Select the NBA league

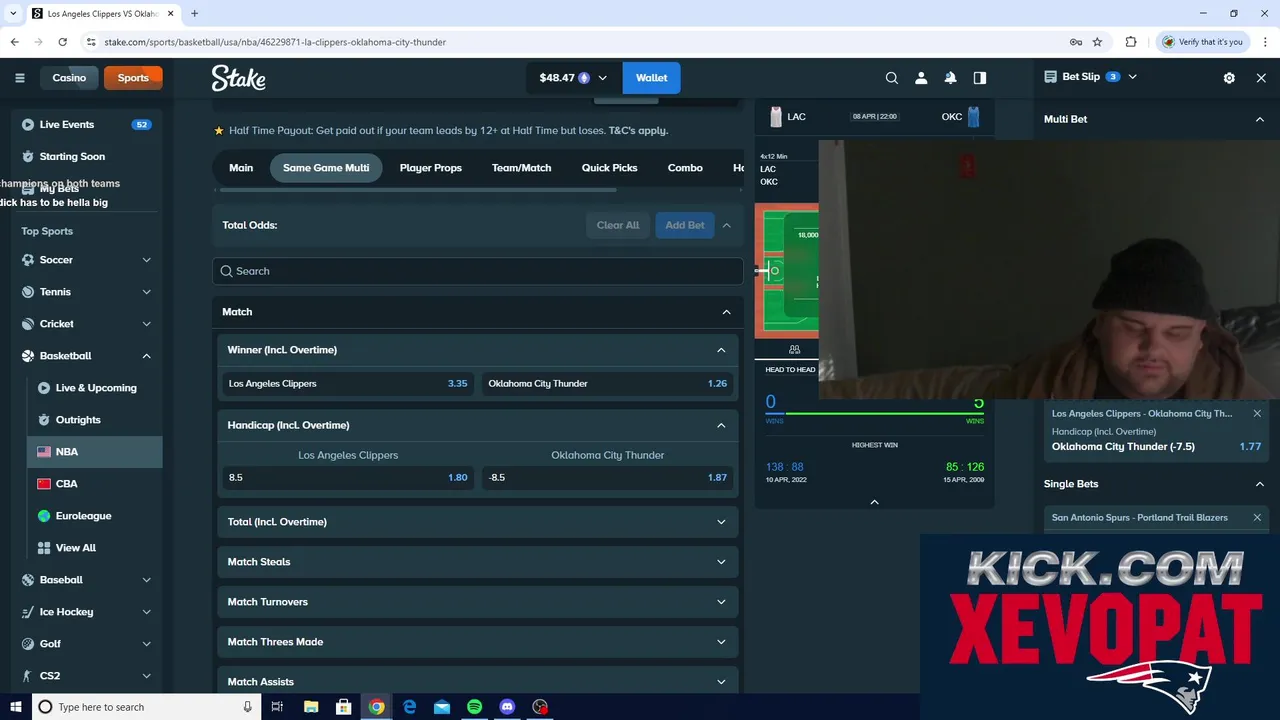[x=95, y=452]
